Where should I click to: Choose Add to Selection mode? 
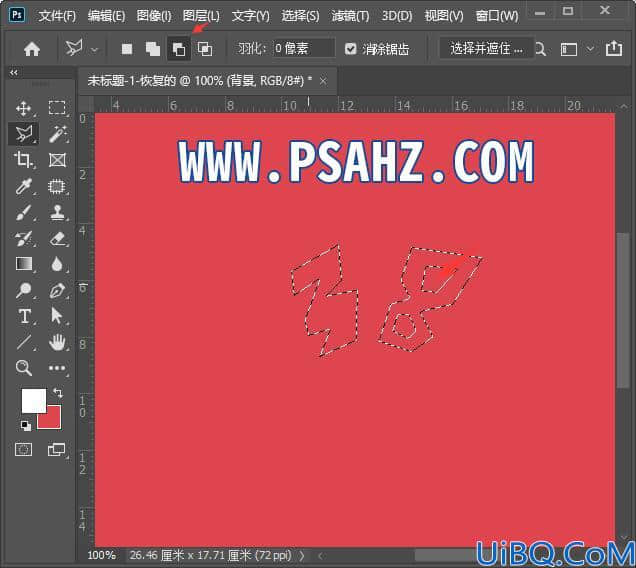[153, 49]
